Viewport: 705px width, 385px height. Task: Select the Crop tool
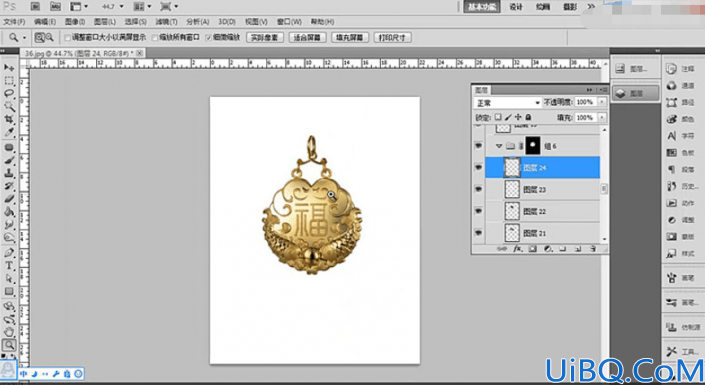[9, 119]
